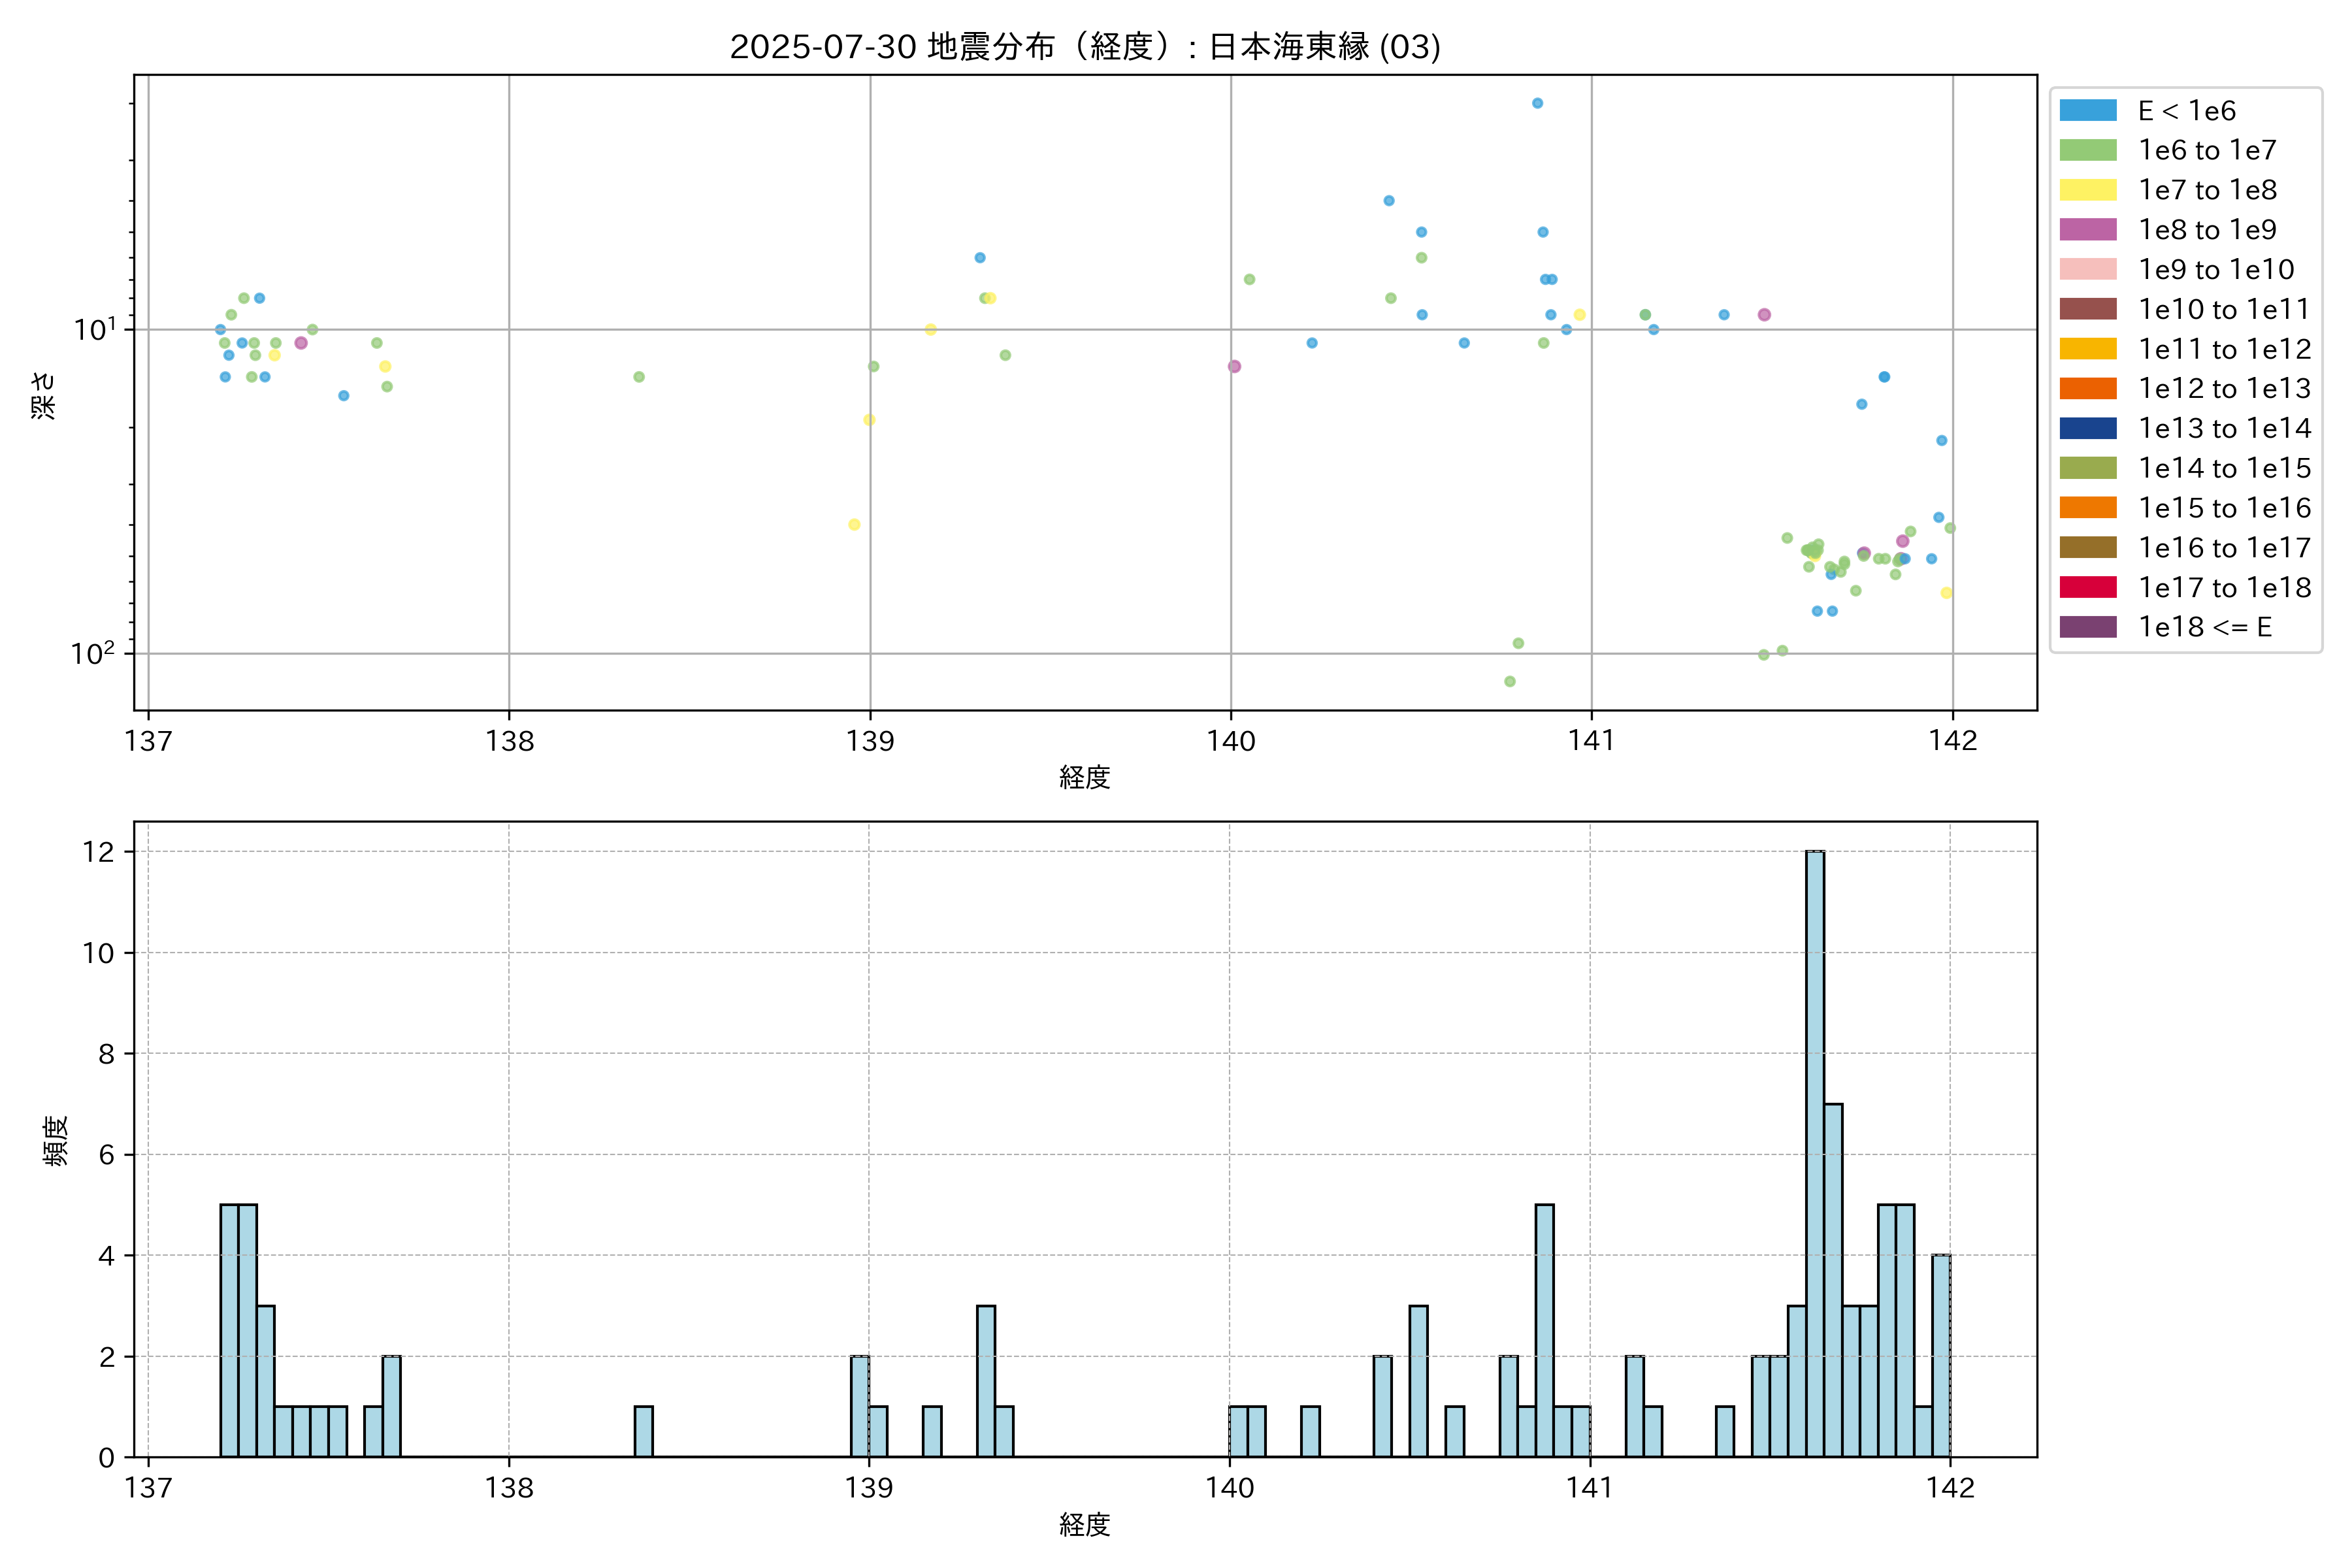Click the isolated histogram bar near 138.4

pyautogui.click(x=643, y=1431)
